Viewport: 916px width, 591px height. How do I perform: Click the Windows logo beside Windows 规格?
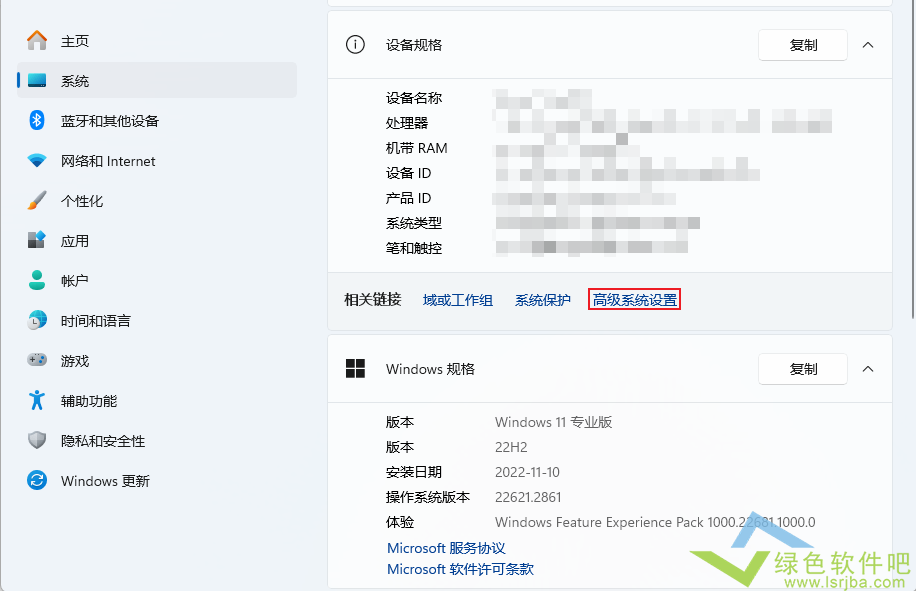click(x=355, y=368)
